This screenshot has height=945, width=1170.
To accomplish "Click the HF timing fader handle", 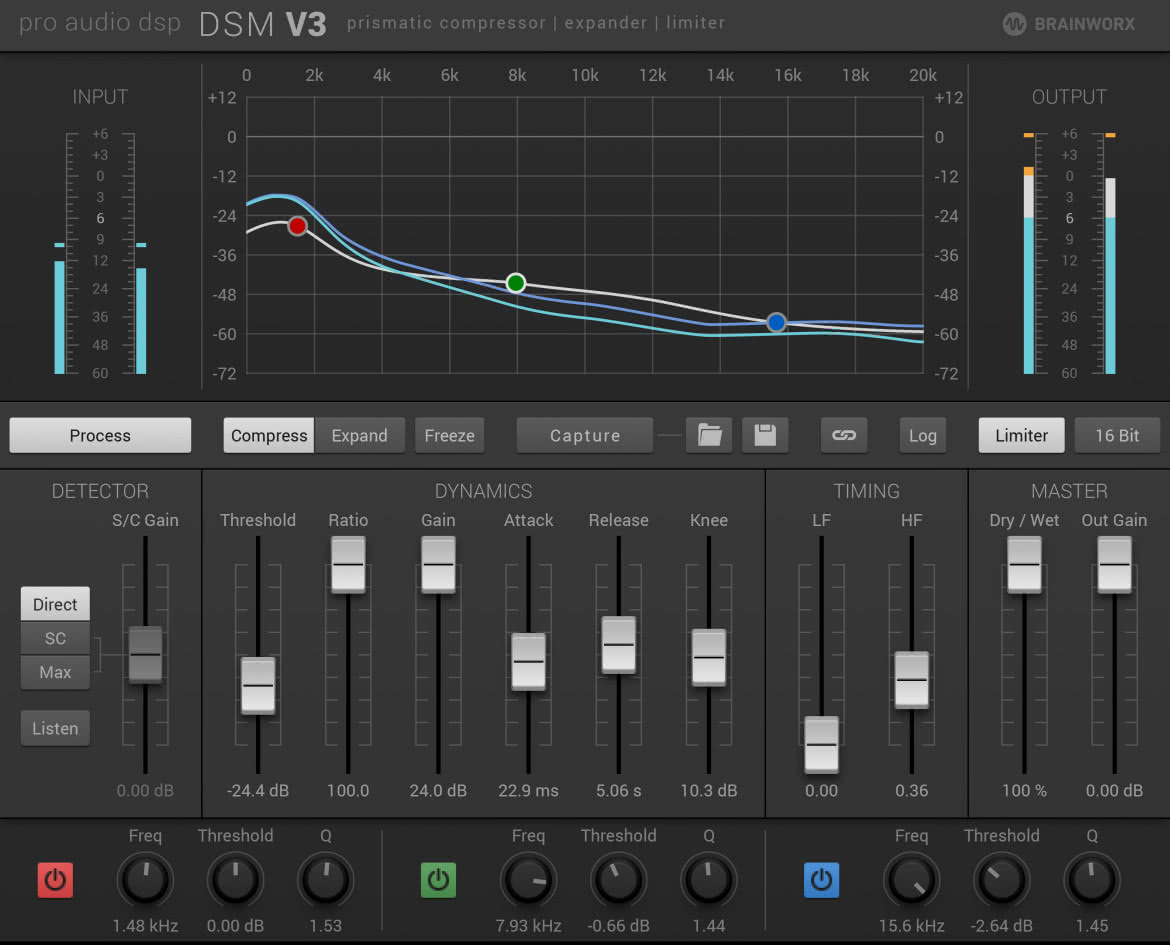I will coord(912,680).
